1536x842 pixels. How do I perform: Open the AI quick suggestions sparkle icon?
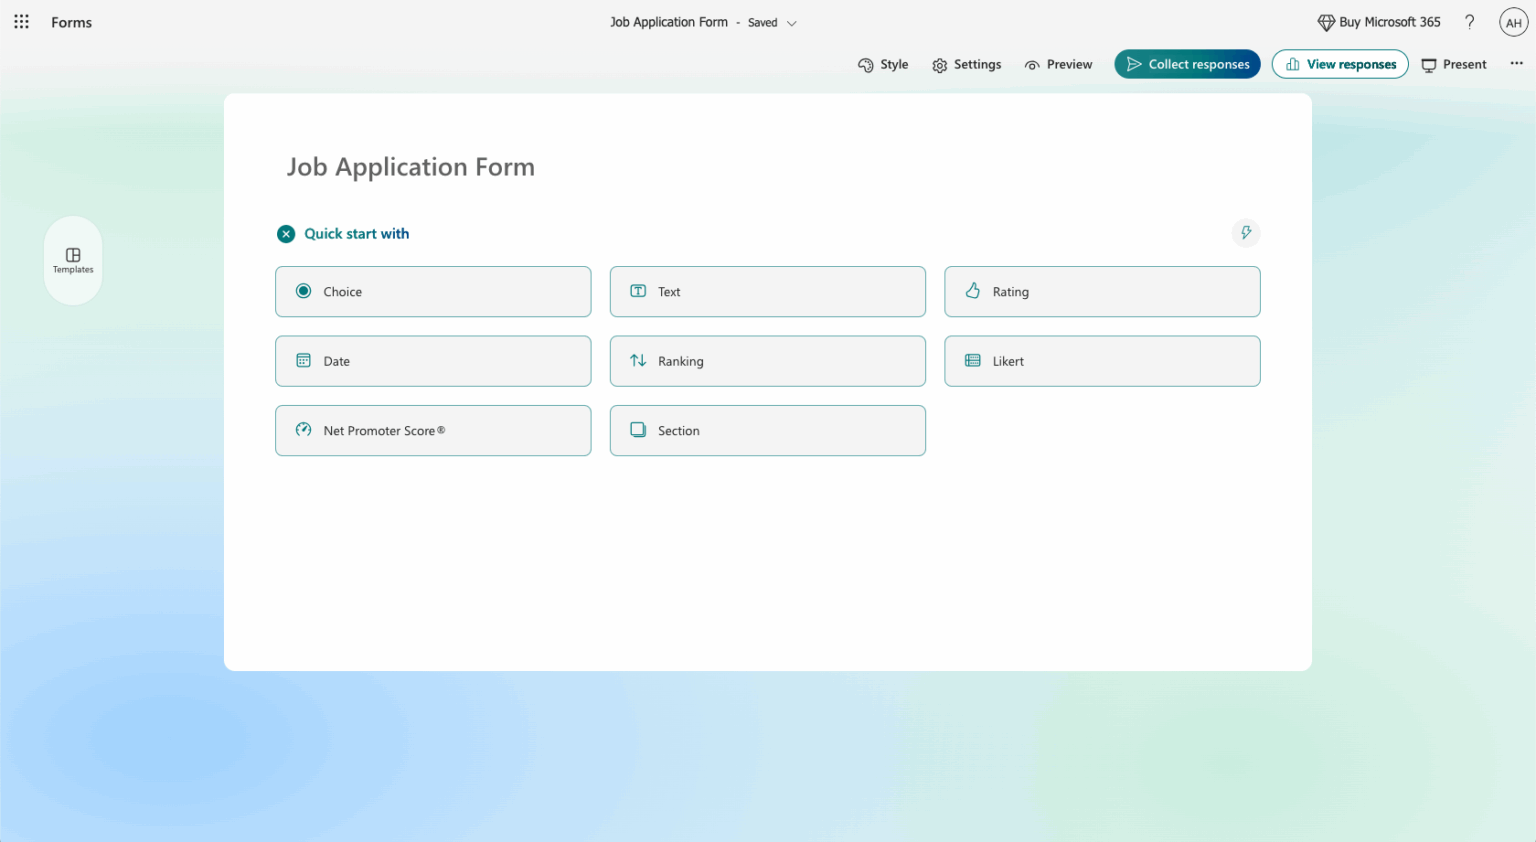1245,232
